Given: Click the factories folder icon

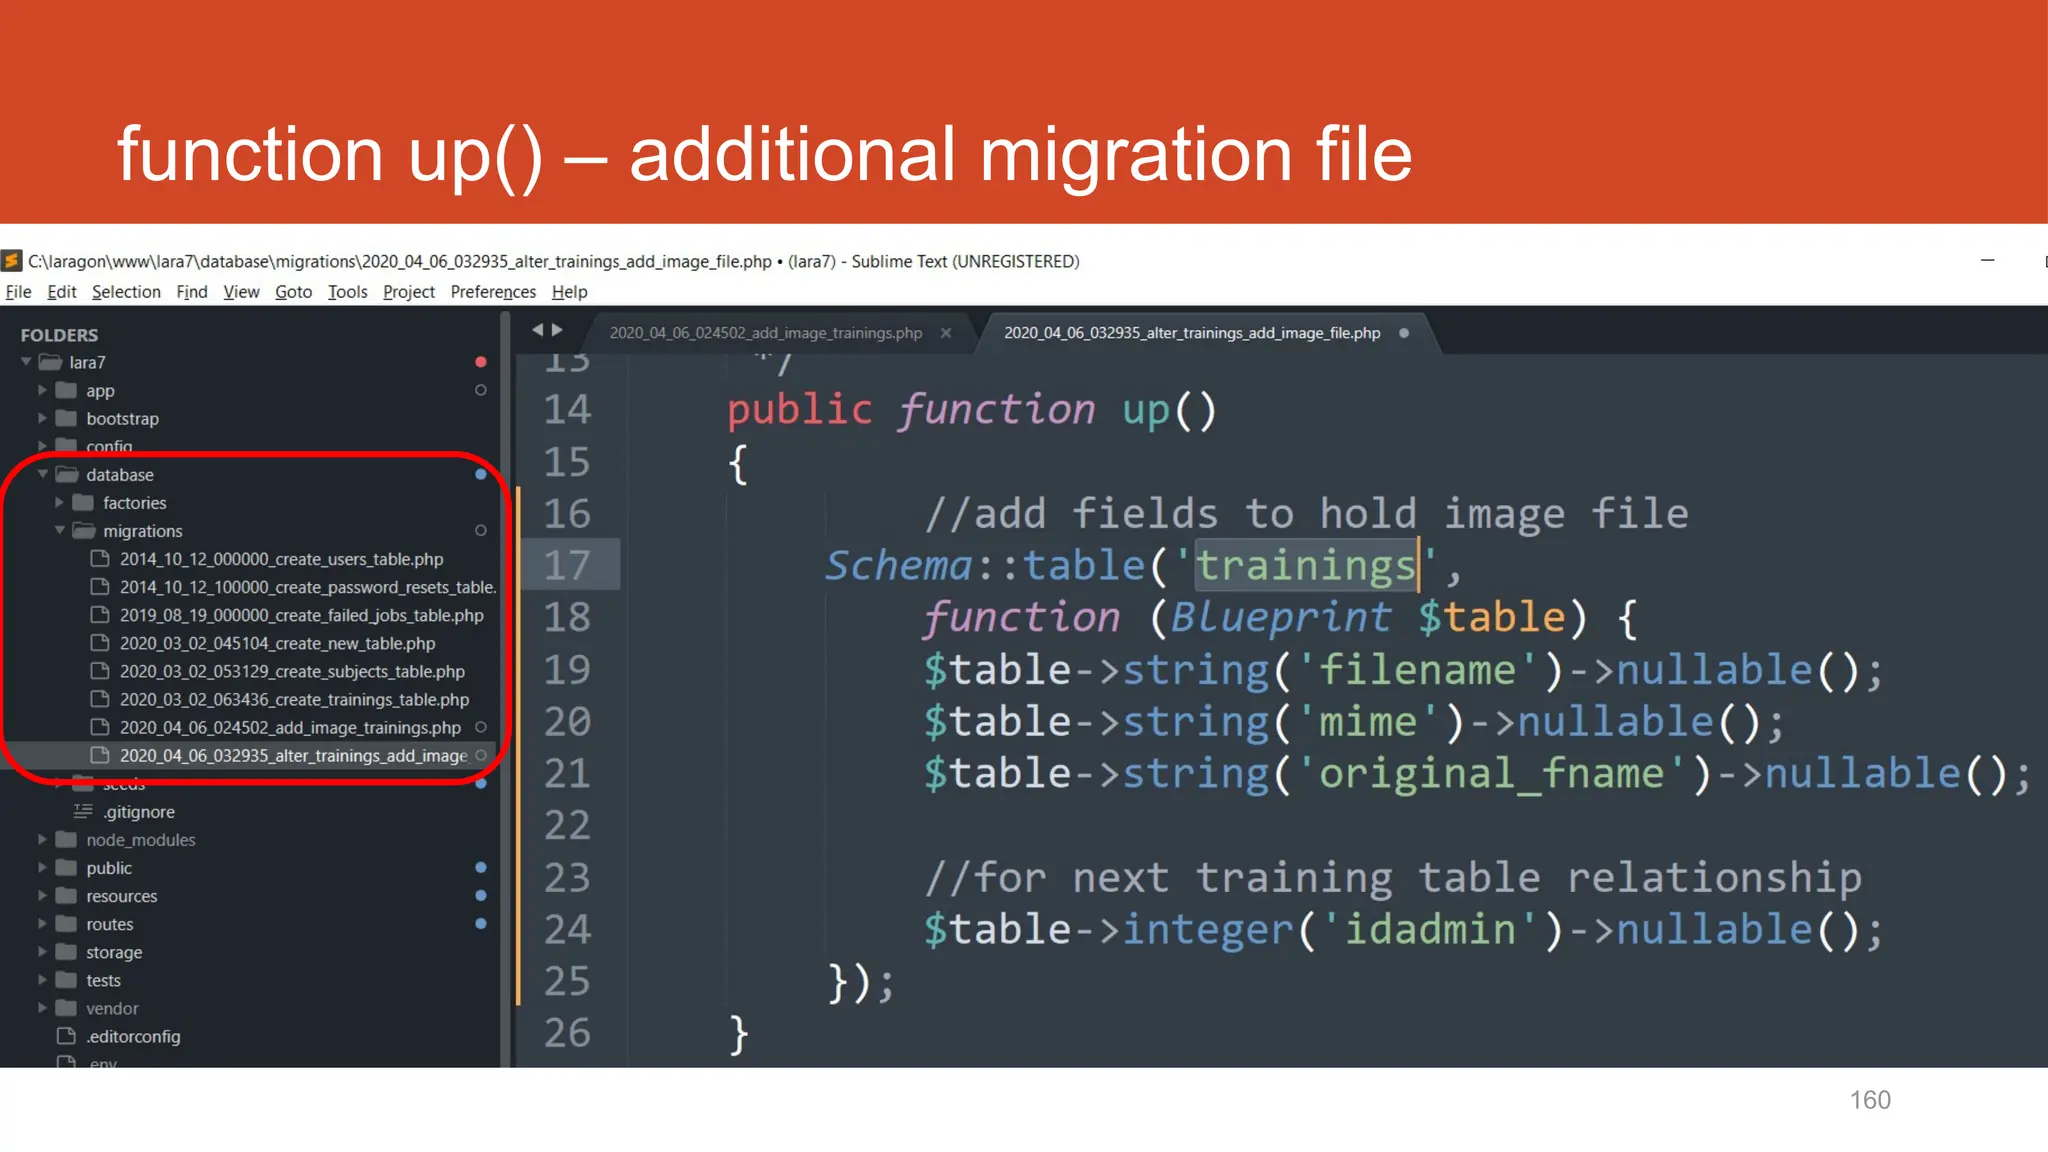Looking at the screenshot, I should coord(84,502).
